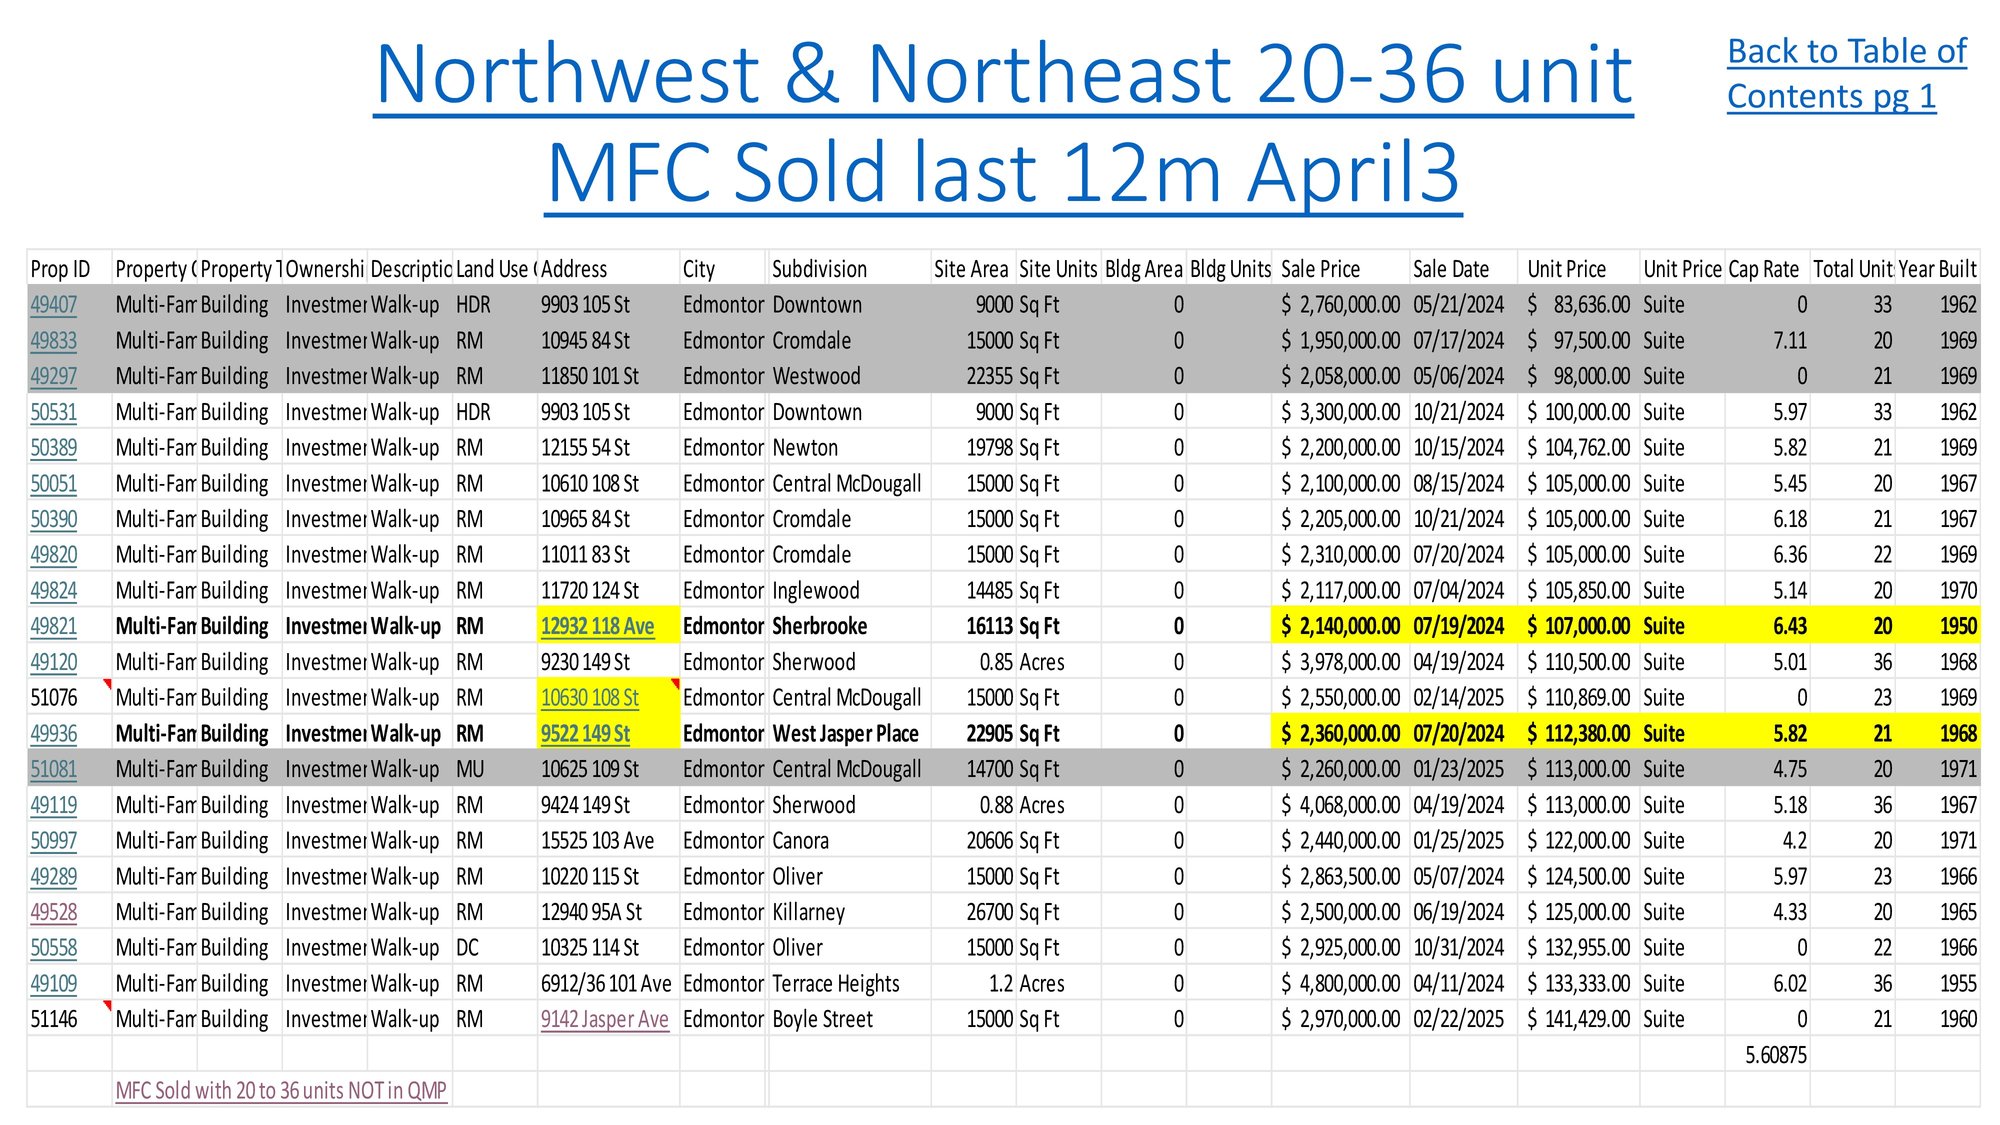Open Prop ID 49528 link
This screenshot has width=2000, height=1125.
tap(54, 913)
